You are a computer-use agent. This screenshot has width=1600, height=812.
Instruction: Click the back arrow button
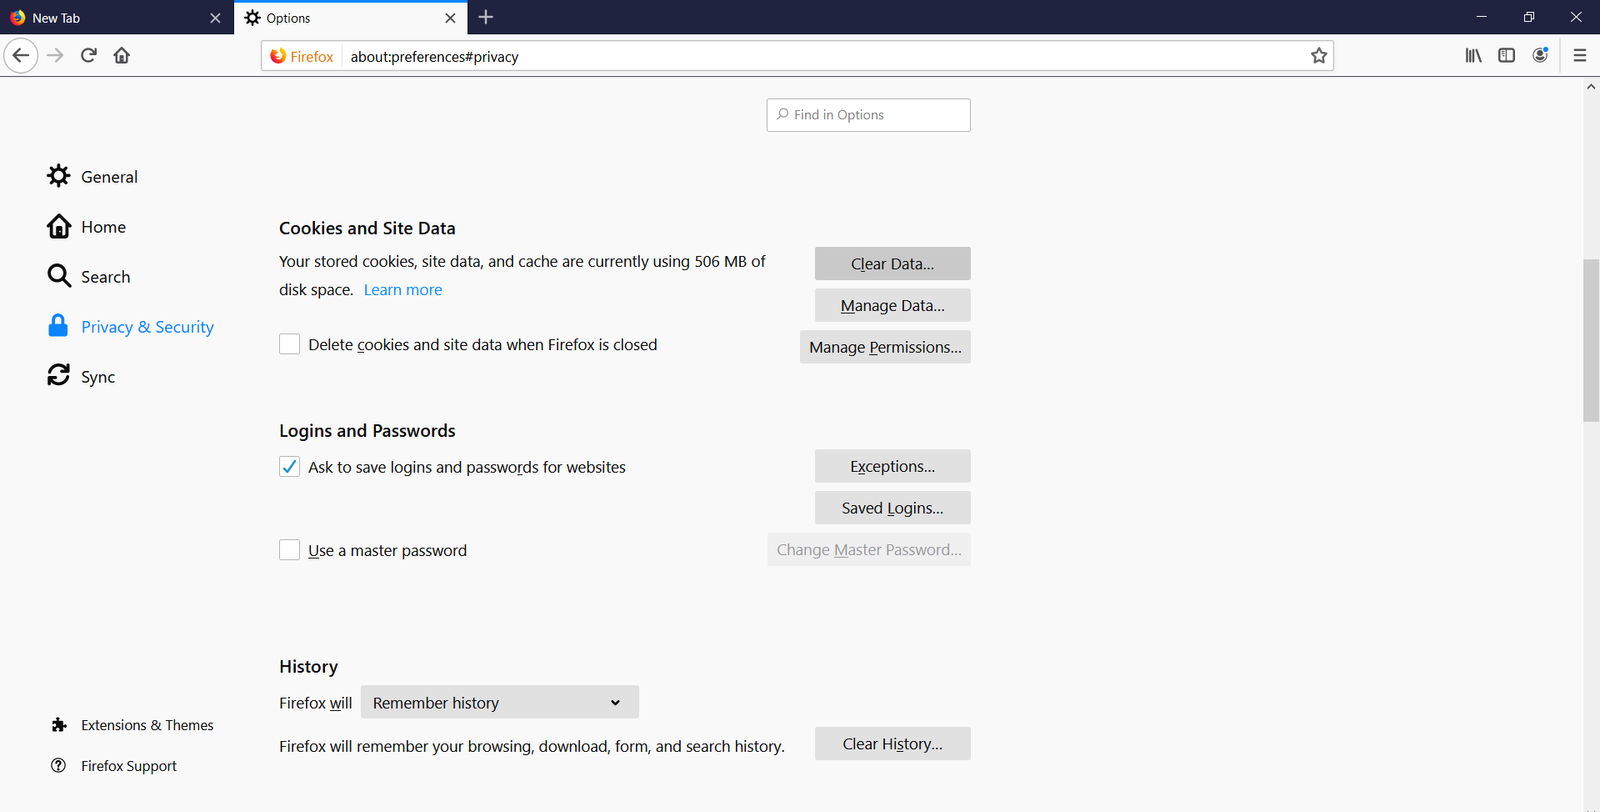click(x=21, y=56)
